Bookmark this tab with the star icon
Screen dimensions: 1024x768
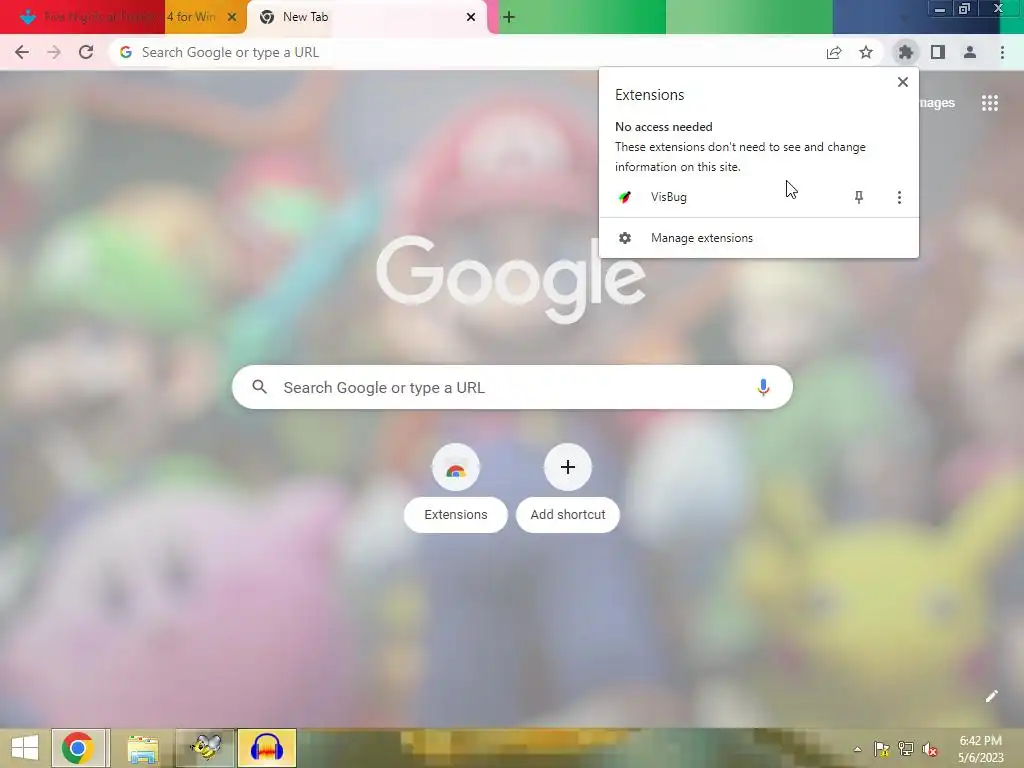click(866, 52)
